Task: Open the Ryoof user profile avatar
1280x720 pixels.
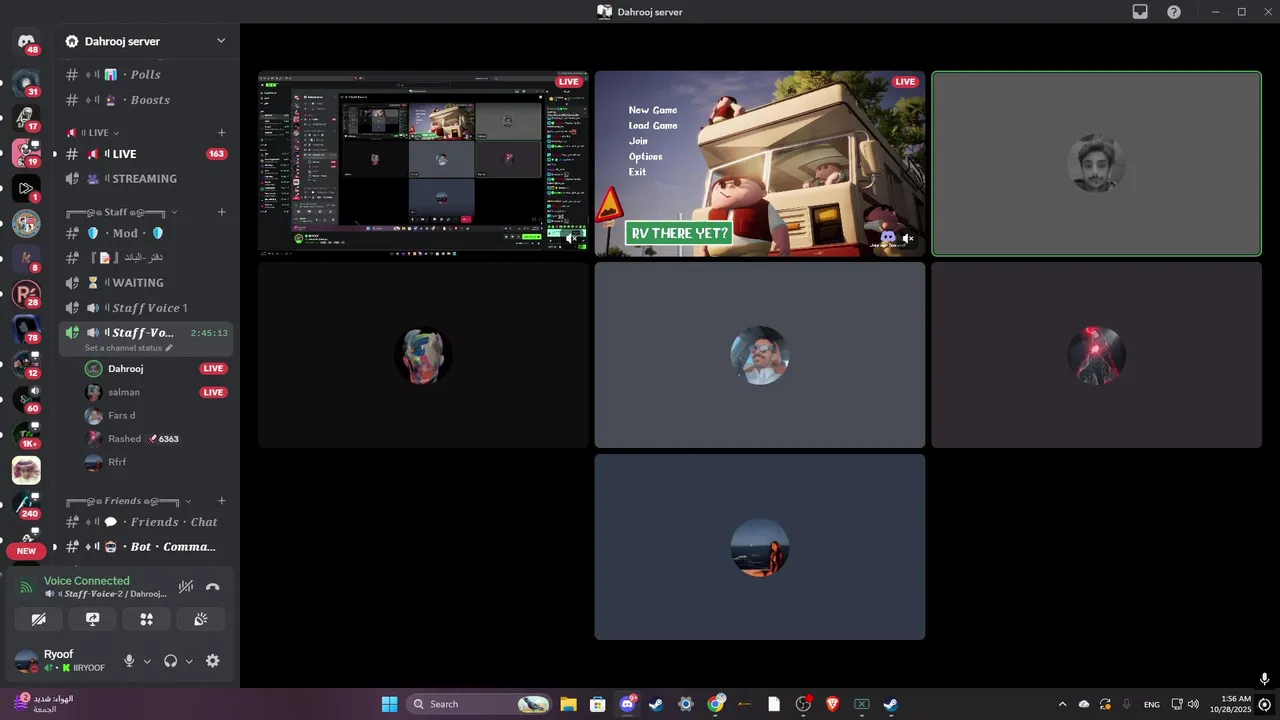Action: click(x=26, y=661)
